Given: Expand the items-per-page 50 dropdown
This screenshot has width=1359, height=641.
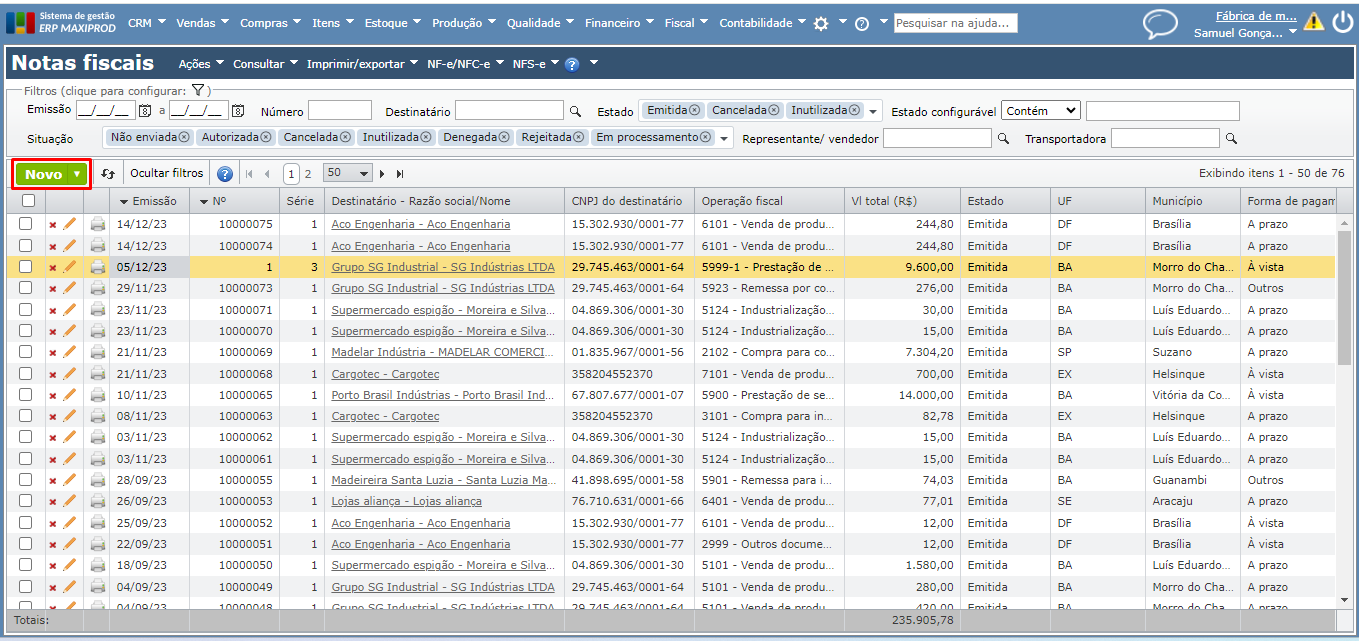Looking at the screenshot, I should tap(348, 173).
